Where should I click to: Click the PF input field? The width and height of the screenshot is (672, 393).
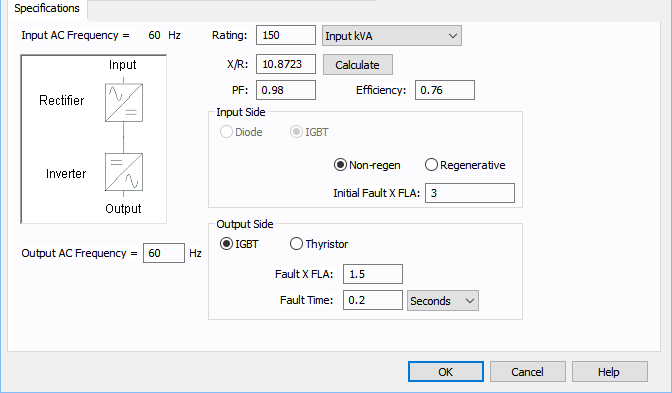(x=286, y=90)
